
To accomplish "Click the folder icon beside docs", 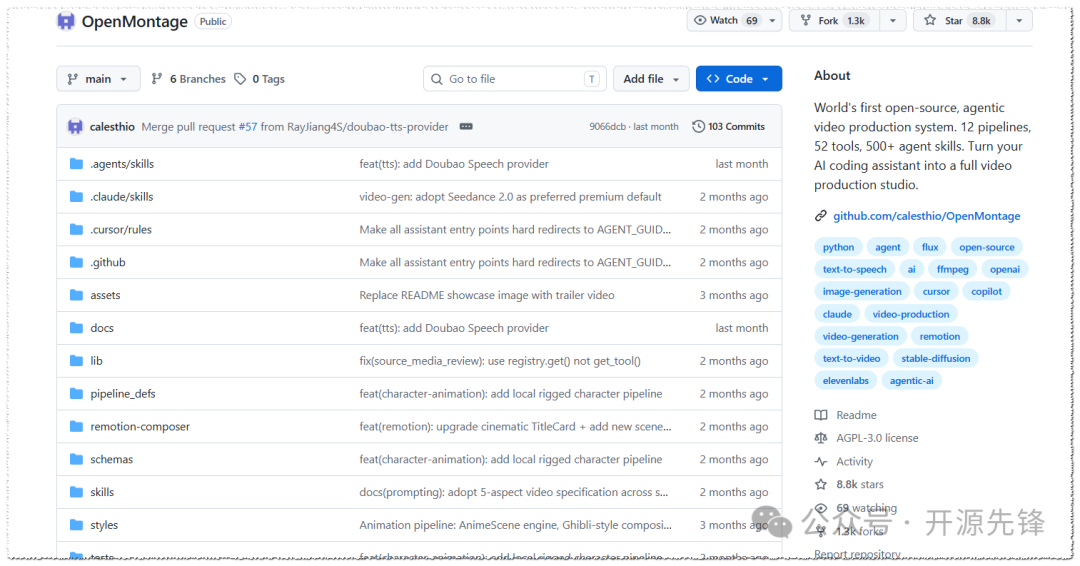I will pos(76,328).
